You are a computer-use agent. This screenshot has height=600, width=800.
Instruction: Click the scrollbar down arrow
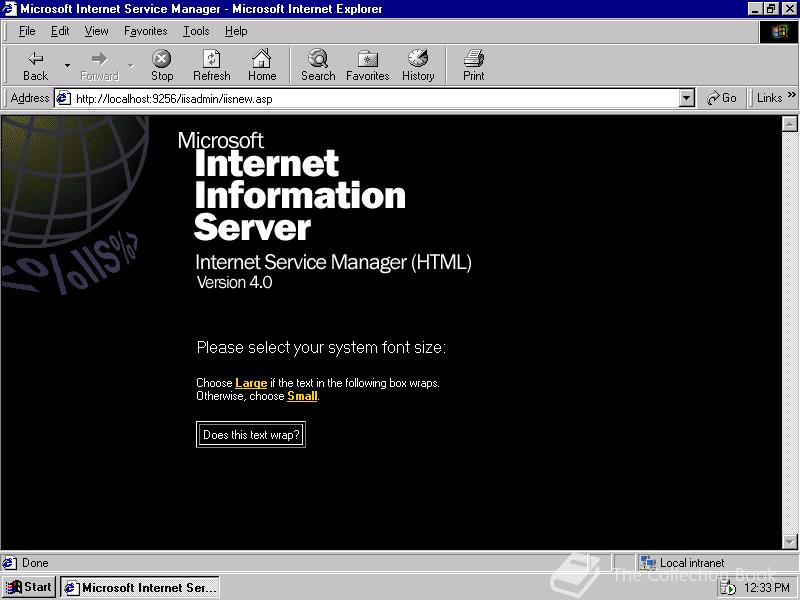[790, 541]
